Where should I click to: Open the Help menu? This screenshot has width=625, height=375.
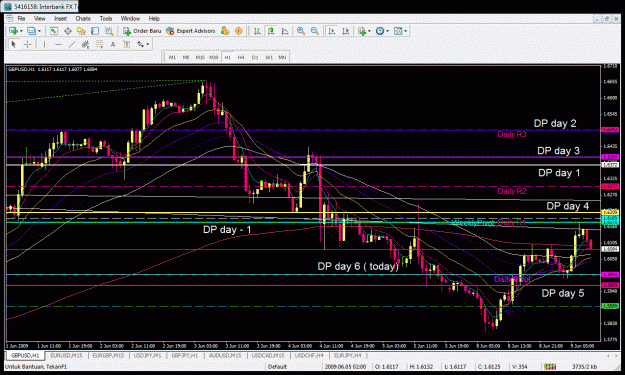click(x=154, y=19)
